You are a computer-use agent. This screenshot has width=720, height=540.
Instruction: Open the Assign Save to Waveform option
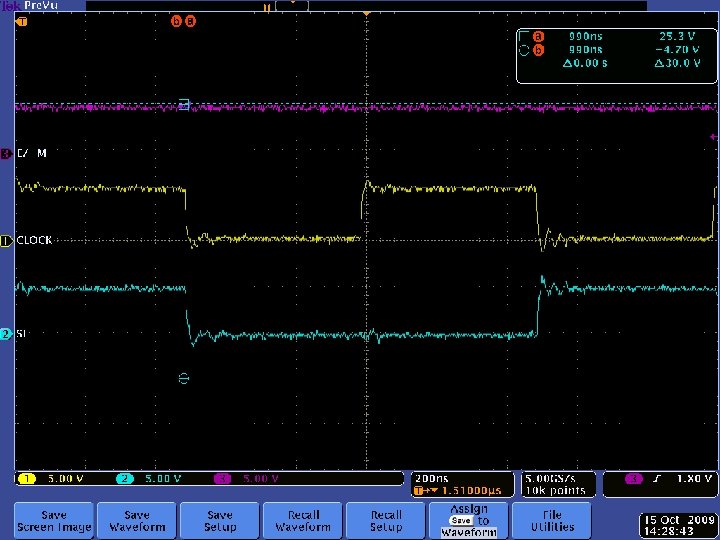click(469, 520)
